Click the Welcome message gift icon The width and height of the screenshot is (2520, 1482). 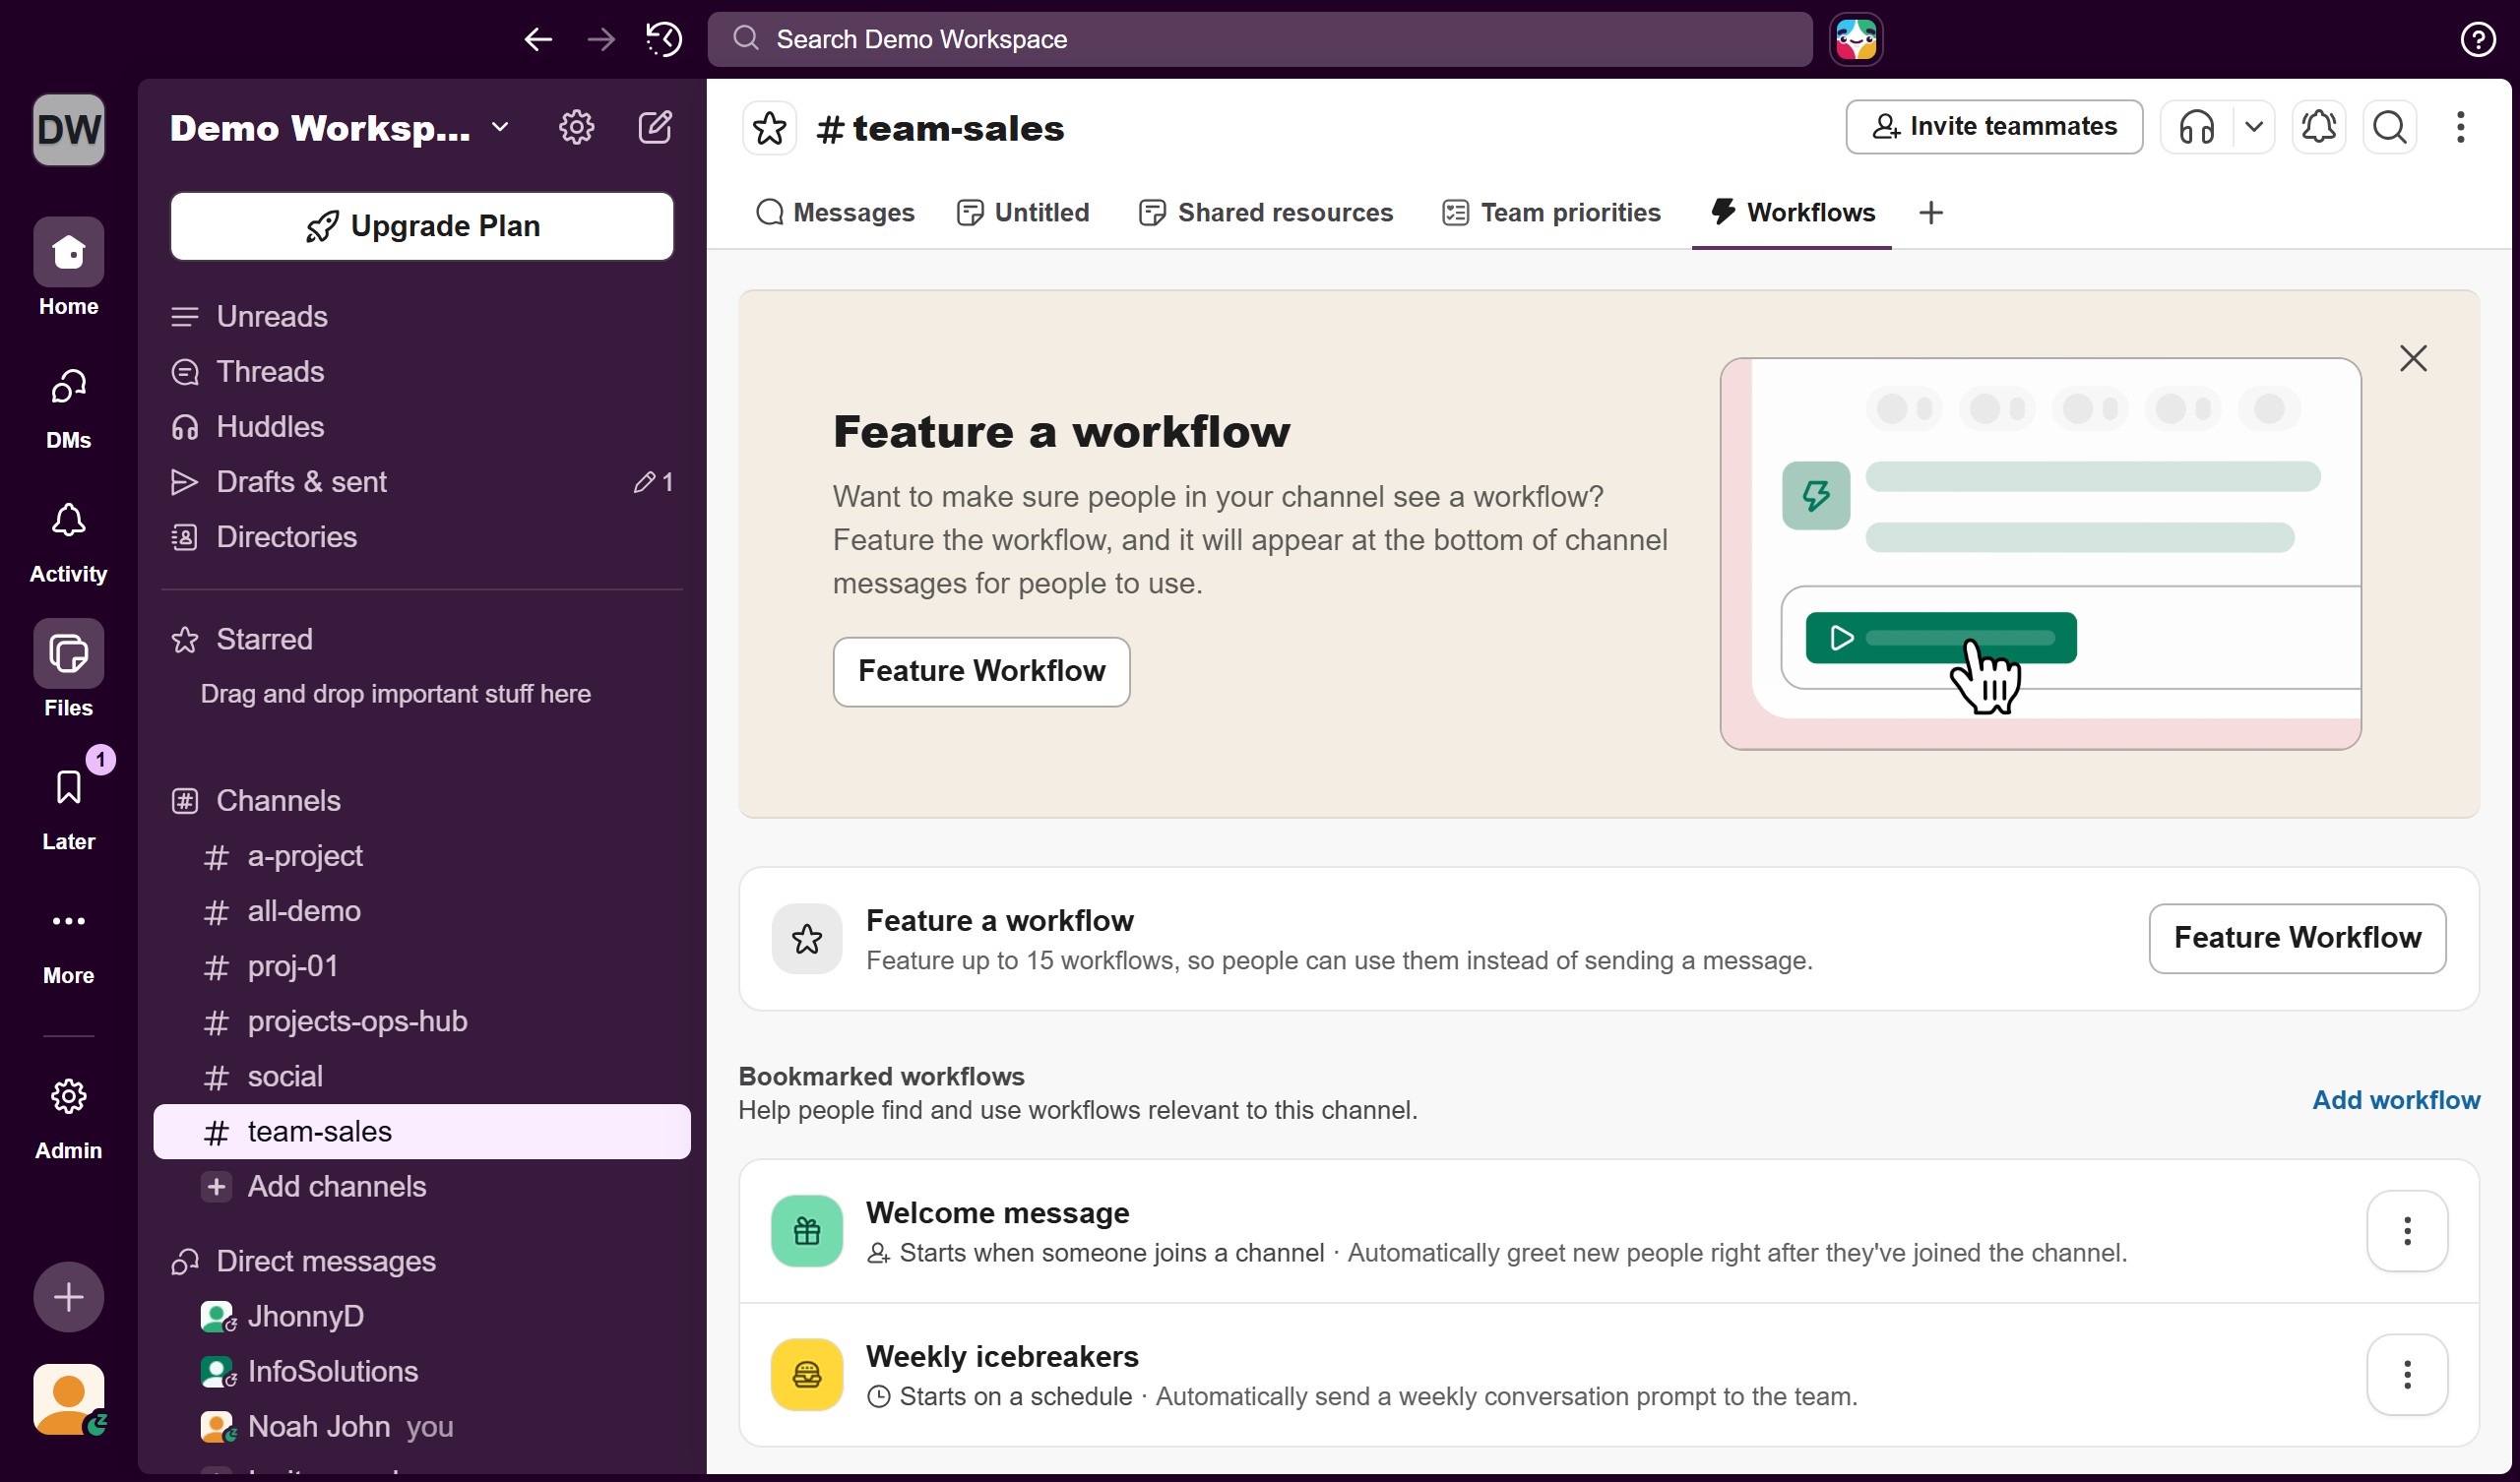(x=807, y=1231)
